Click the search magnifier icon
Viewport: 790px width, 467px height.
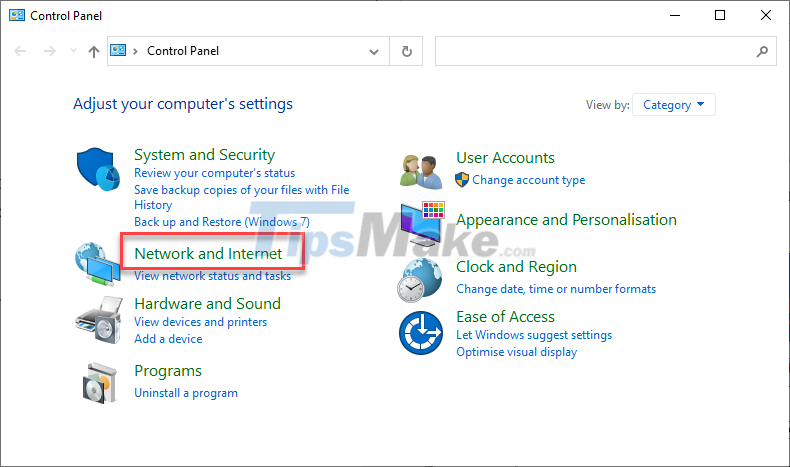(x=762, y=51)
